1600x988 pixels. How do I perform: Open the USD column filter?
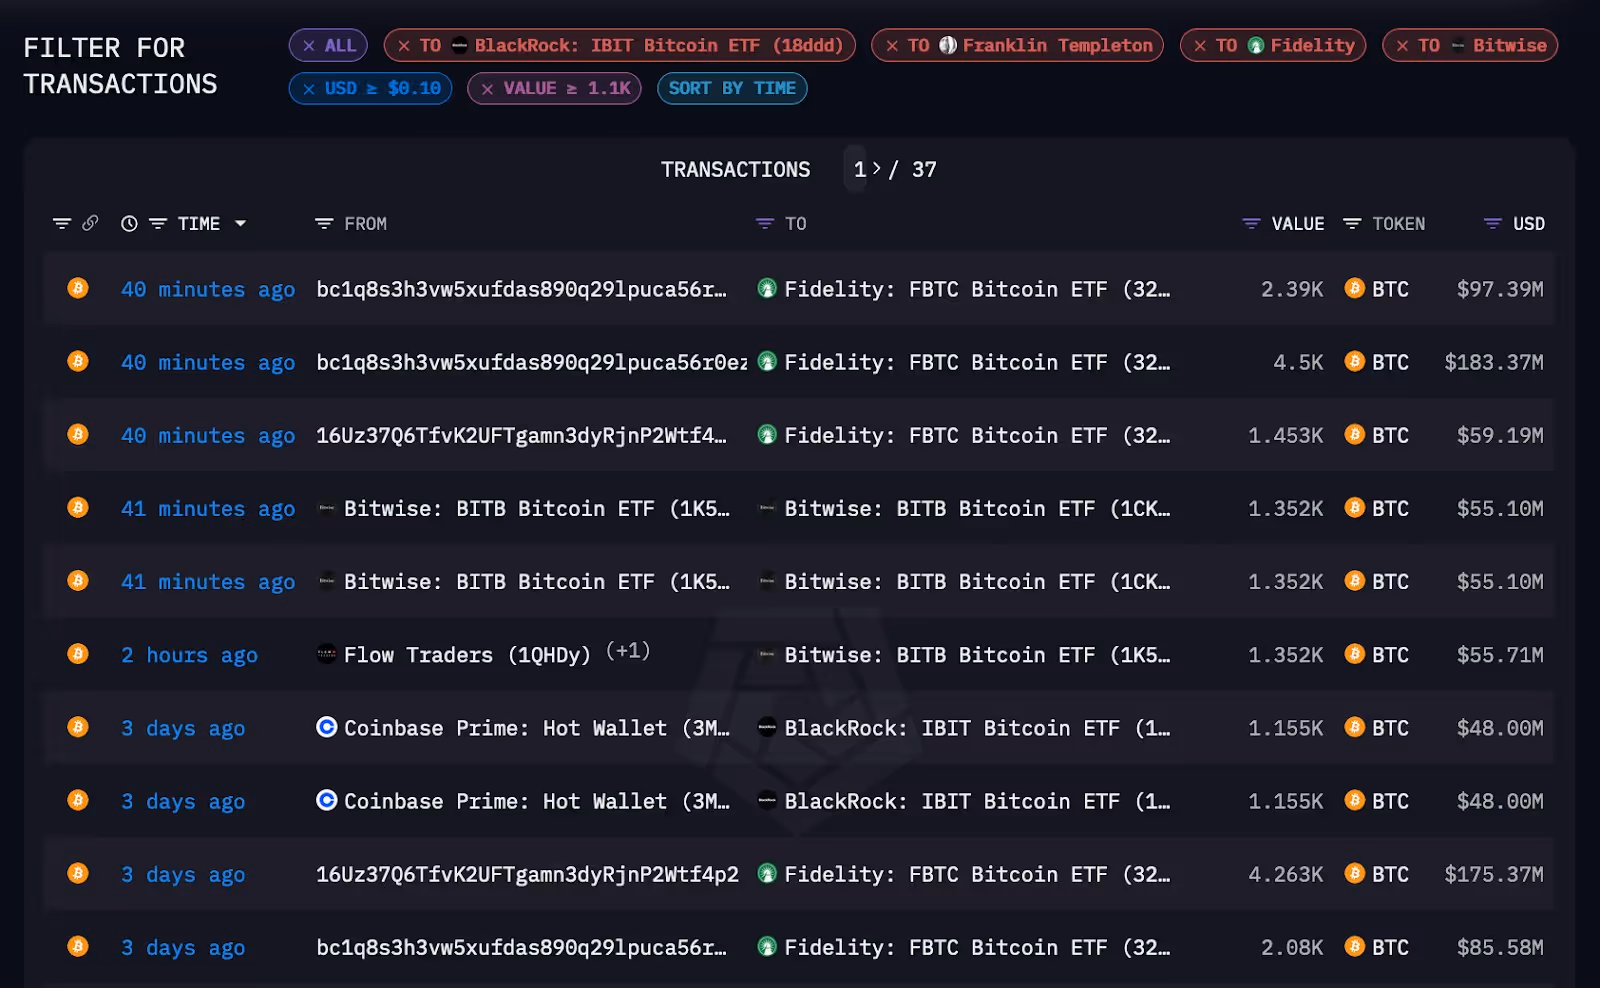pos(1493,224)
